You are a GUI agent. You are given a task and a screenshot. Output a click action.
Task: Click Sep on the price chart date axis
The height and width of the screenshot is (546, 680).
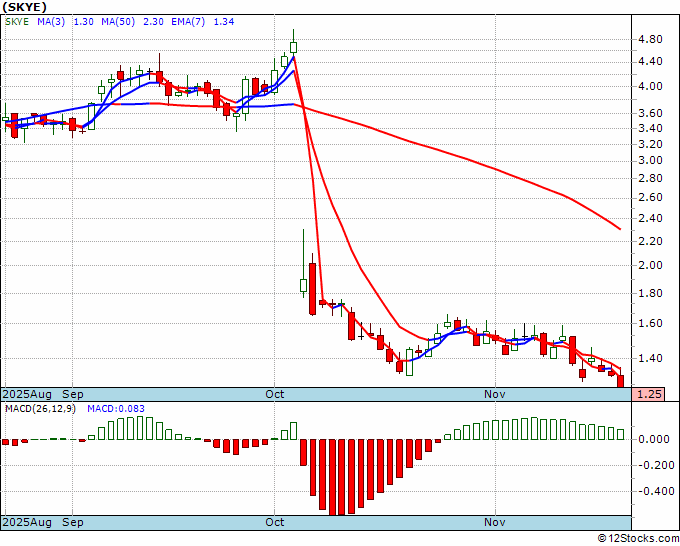click(x=72, y=394)
